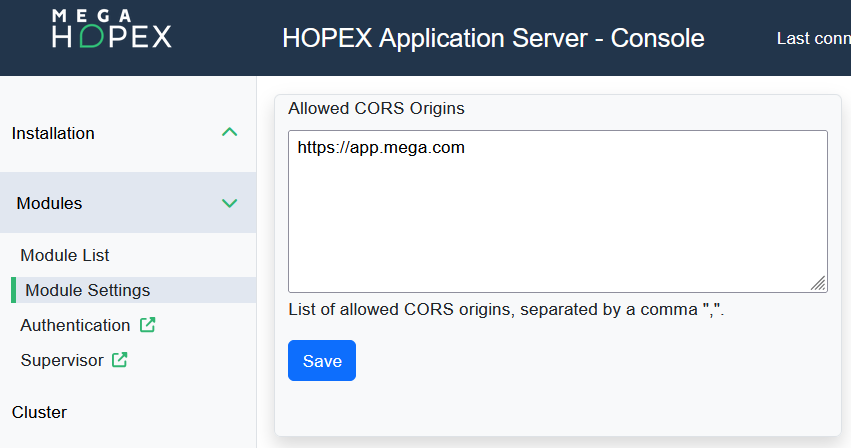Click the external link icon beside Authentication

148,325
